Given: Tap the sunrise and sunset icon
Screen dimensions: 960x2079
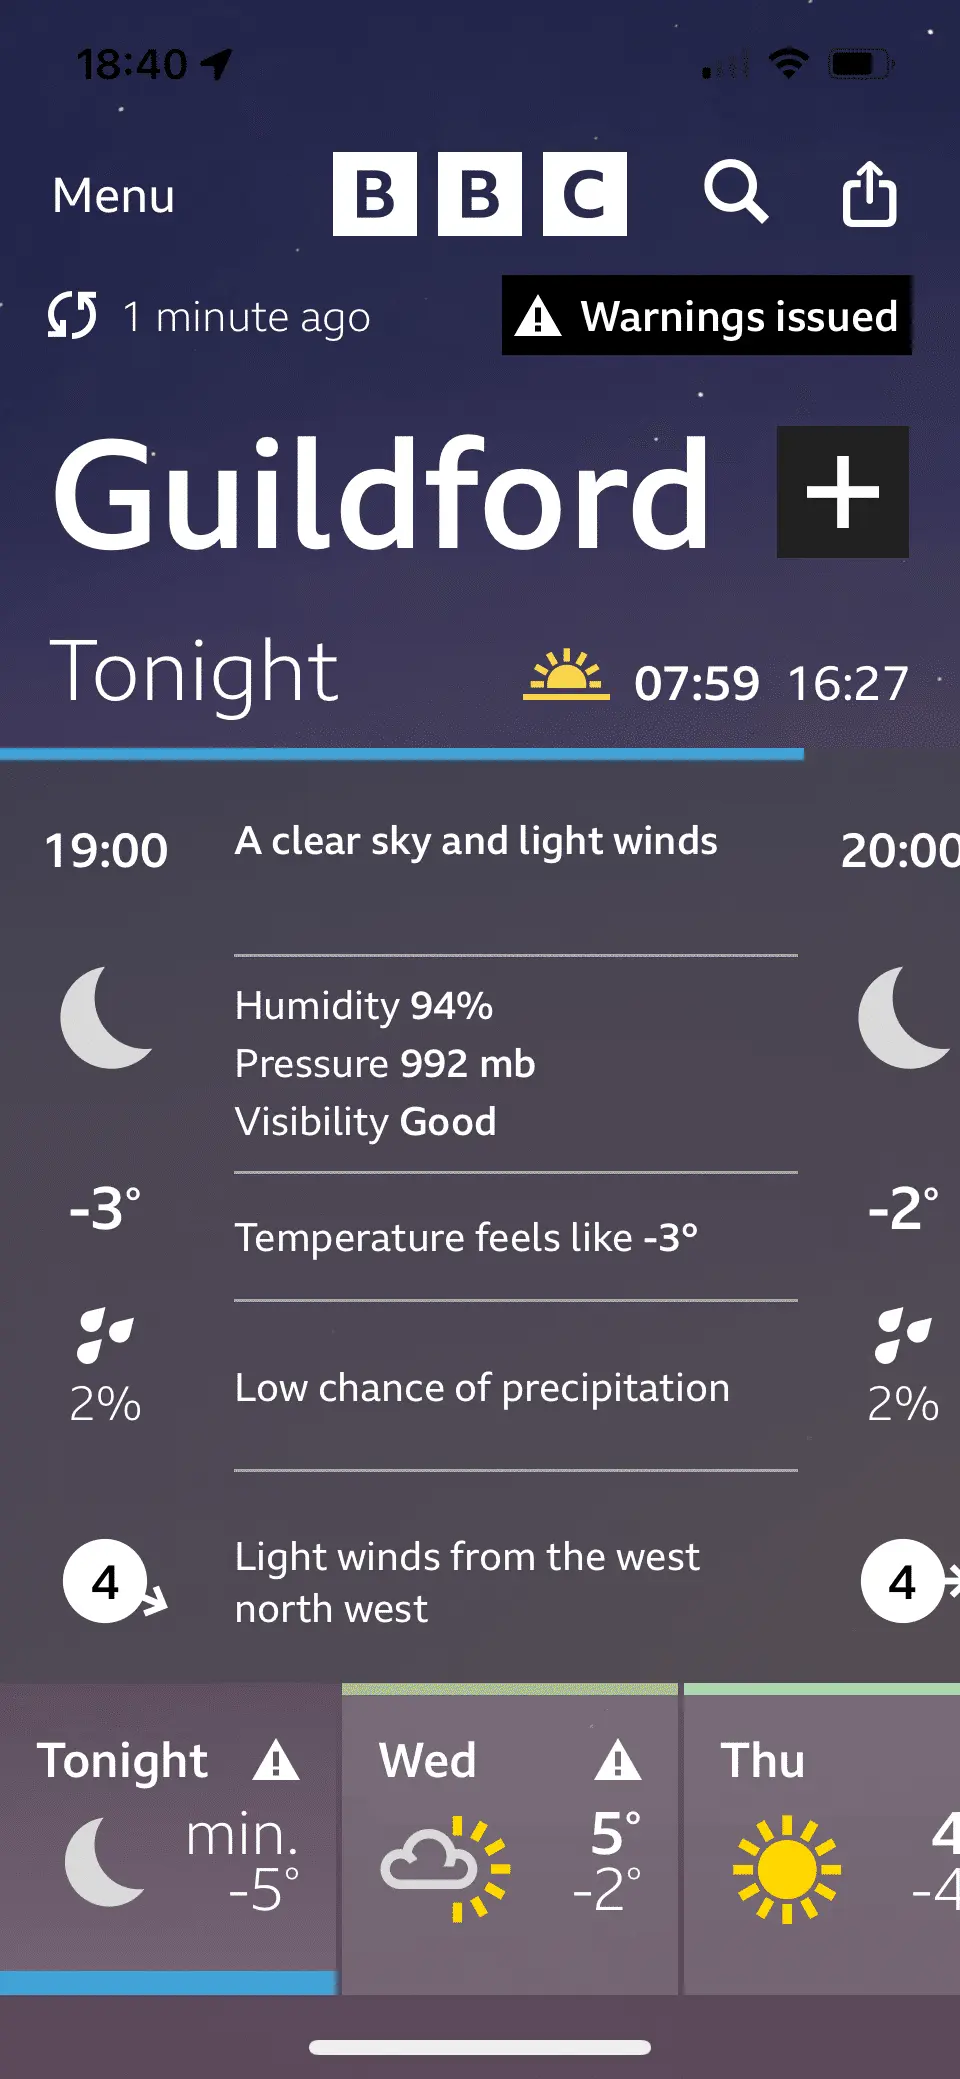Looking at the screenshot, I should click(x=566, y=675).
